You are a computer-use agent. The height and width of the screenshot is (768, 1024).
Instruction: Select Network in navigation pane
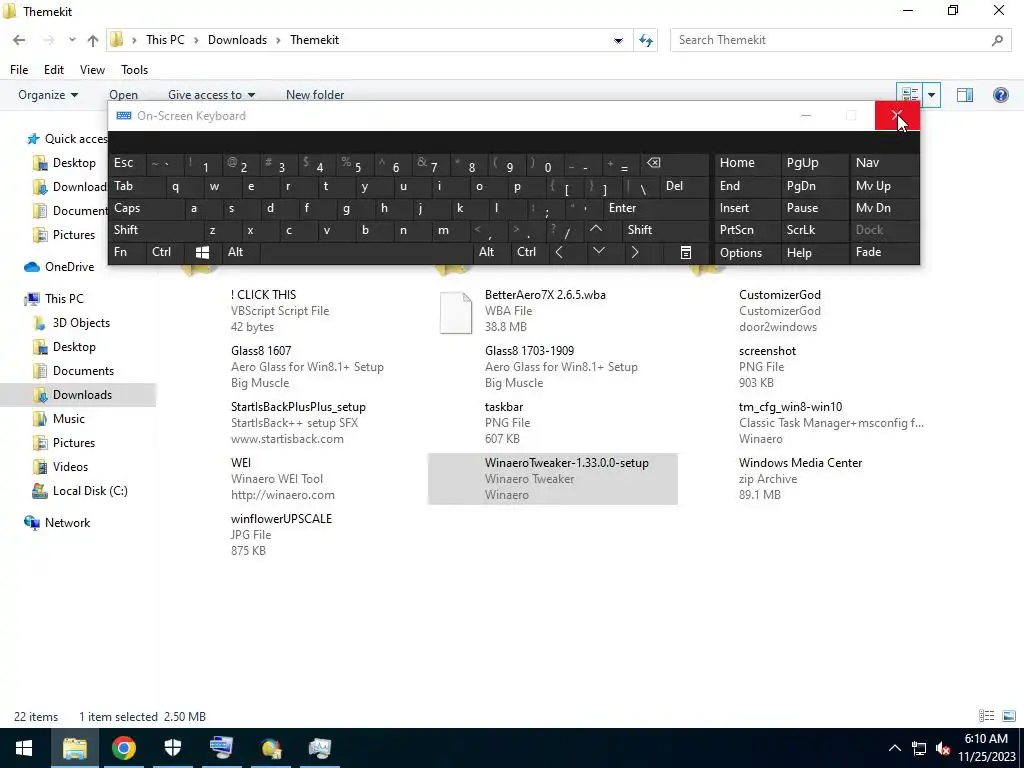[67, 523]
